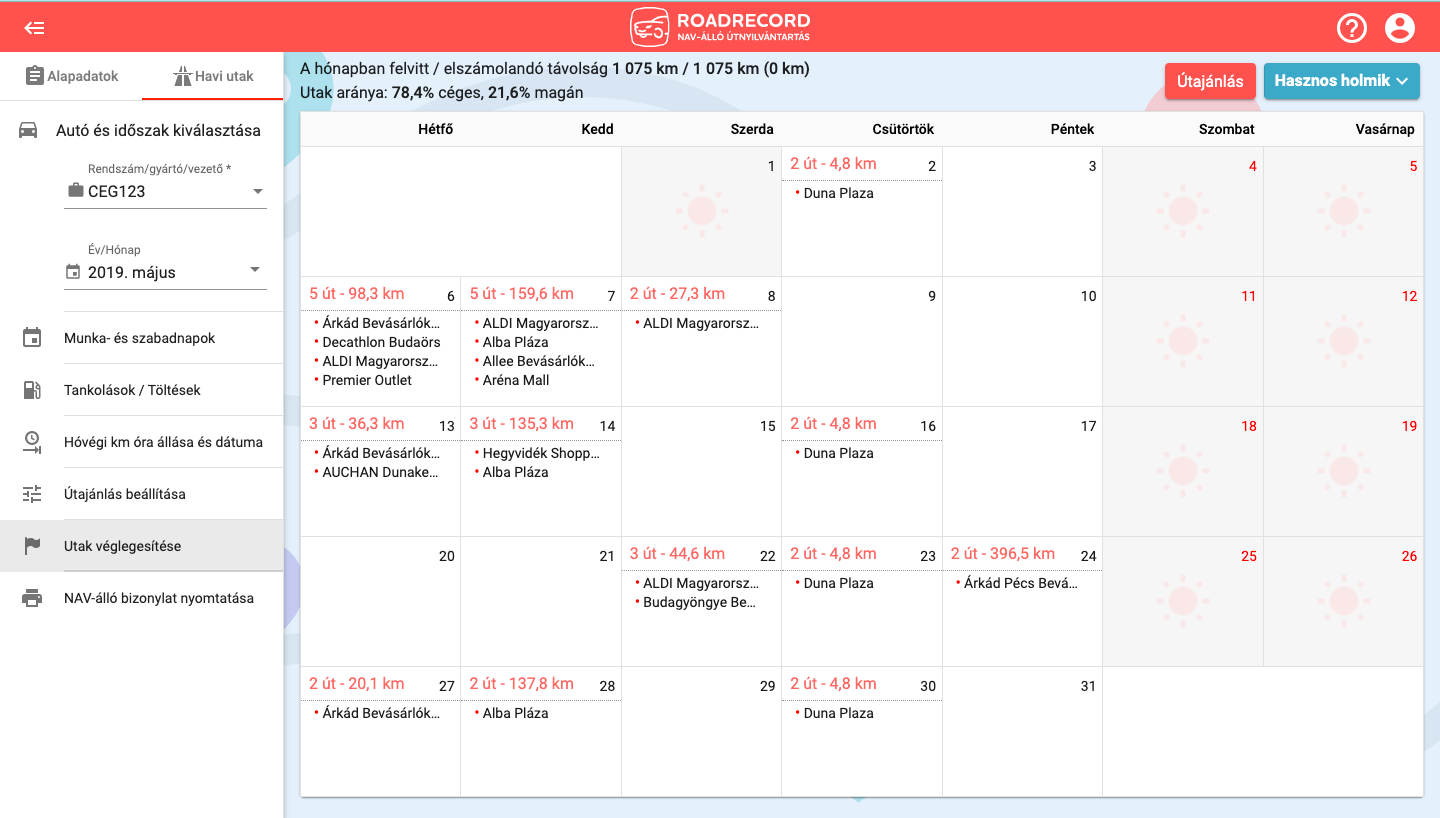Click calendar icon next to 2019. május

[72, 272]
